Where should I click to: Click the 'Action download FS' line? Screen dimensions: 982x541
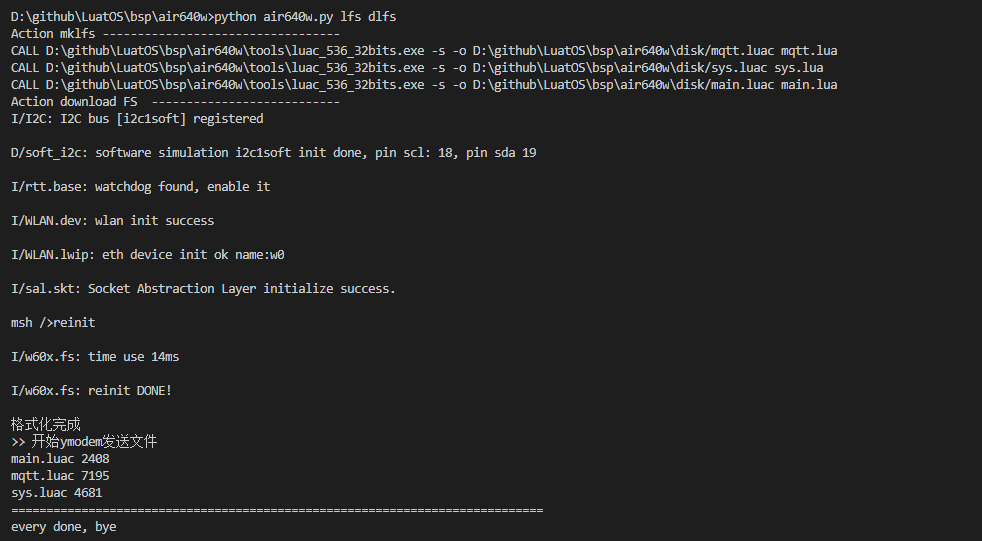point(175,102)
